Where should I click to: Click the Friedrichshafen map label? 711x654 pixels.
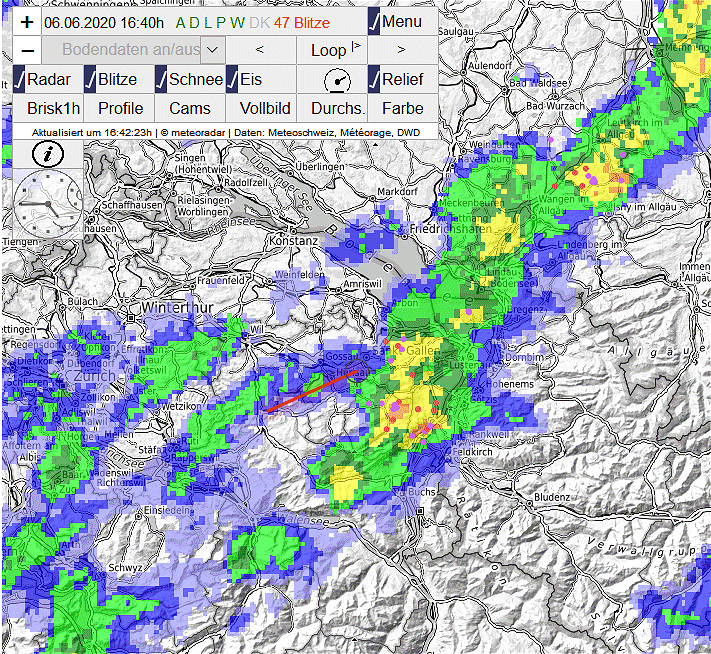tap(450, 229)
